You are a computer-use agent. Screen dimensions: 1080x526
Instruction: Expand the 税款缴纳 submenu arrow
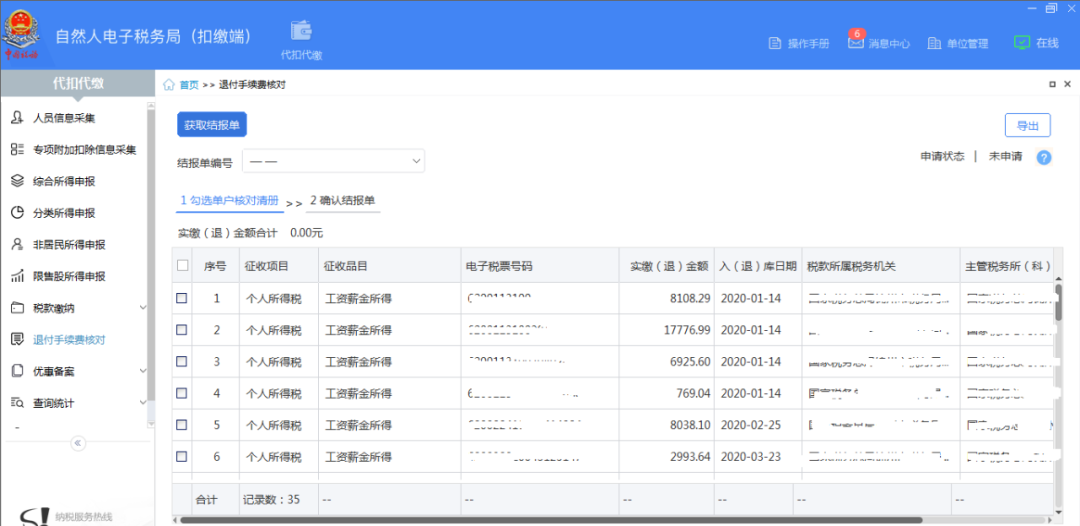[143, 308]
